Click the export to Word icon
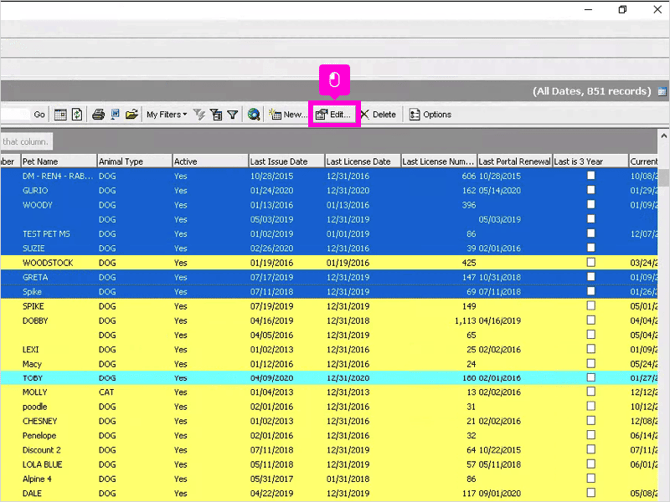The height and width of the screenshot is (502, 670). (x=115, y=114)
